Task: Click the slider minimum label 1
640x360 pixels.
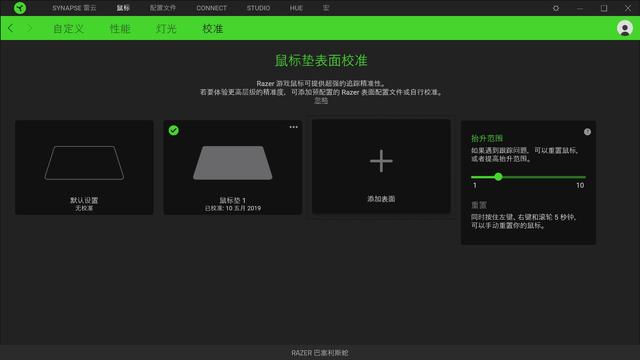Action: (475, 186)
